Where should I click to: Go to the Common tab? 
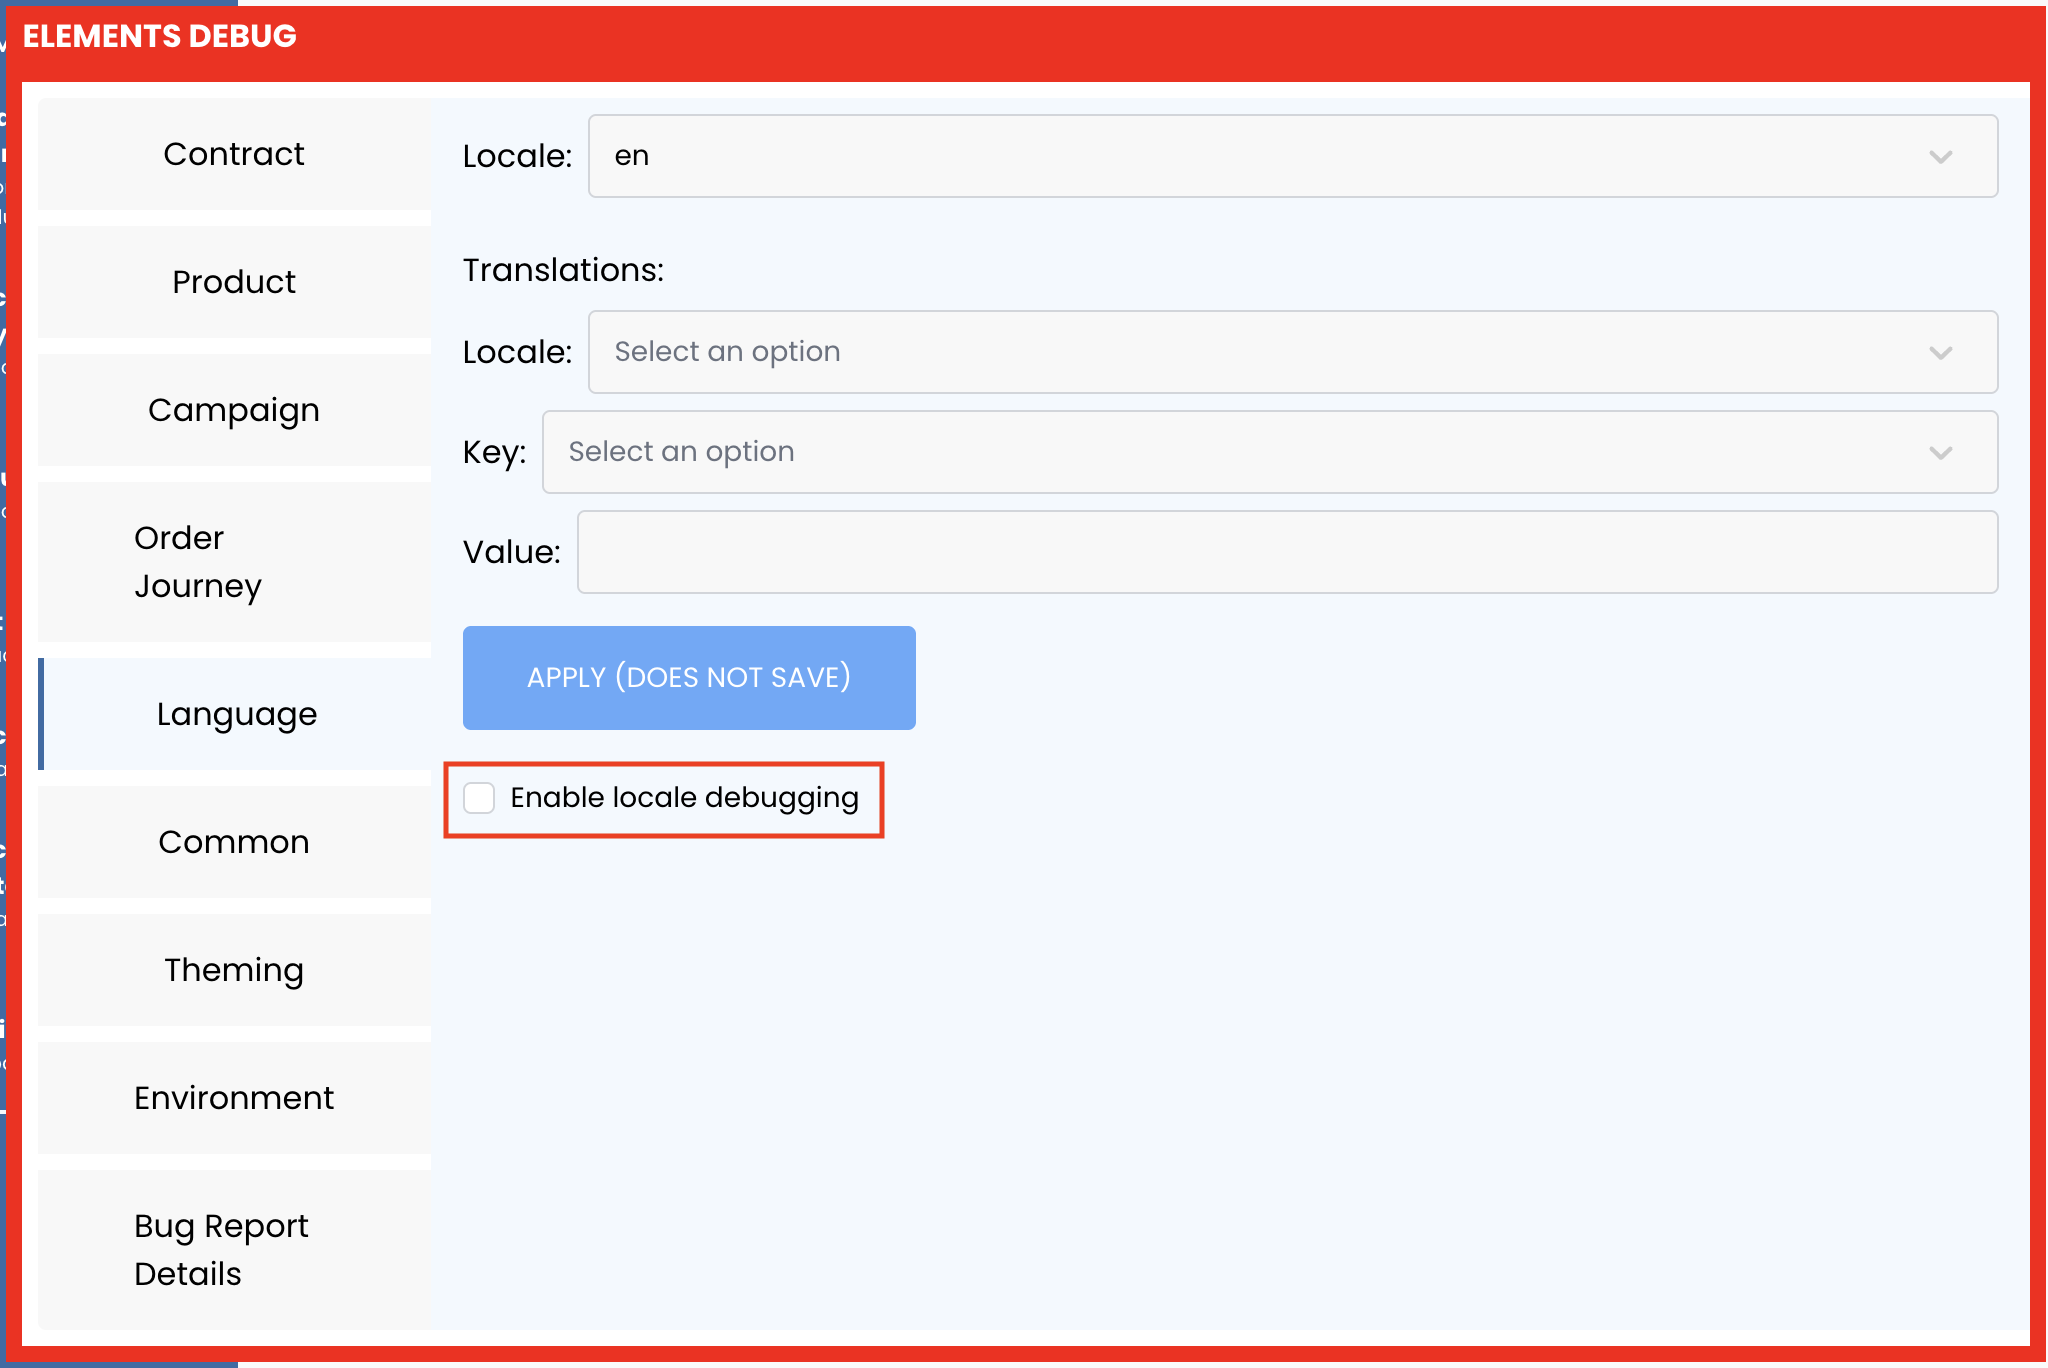tap(234, 842)
